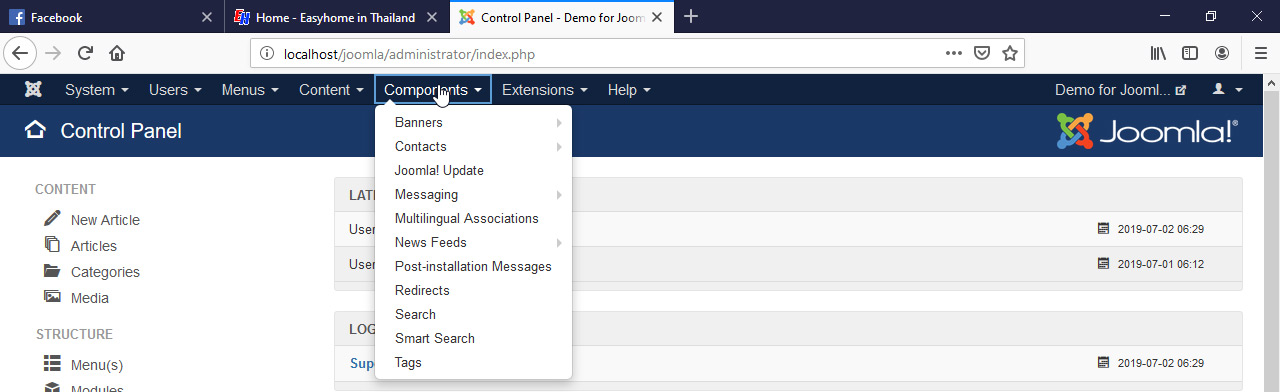The image size is (1280, 392).
Task: Expand the Menus dropdown
Action: [250, 90]
